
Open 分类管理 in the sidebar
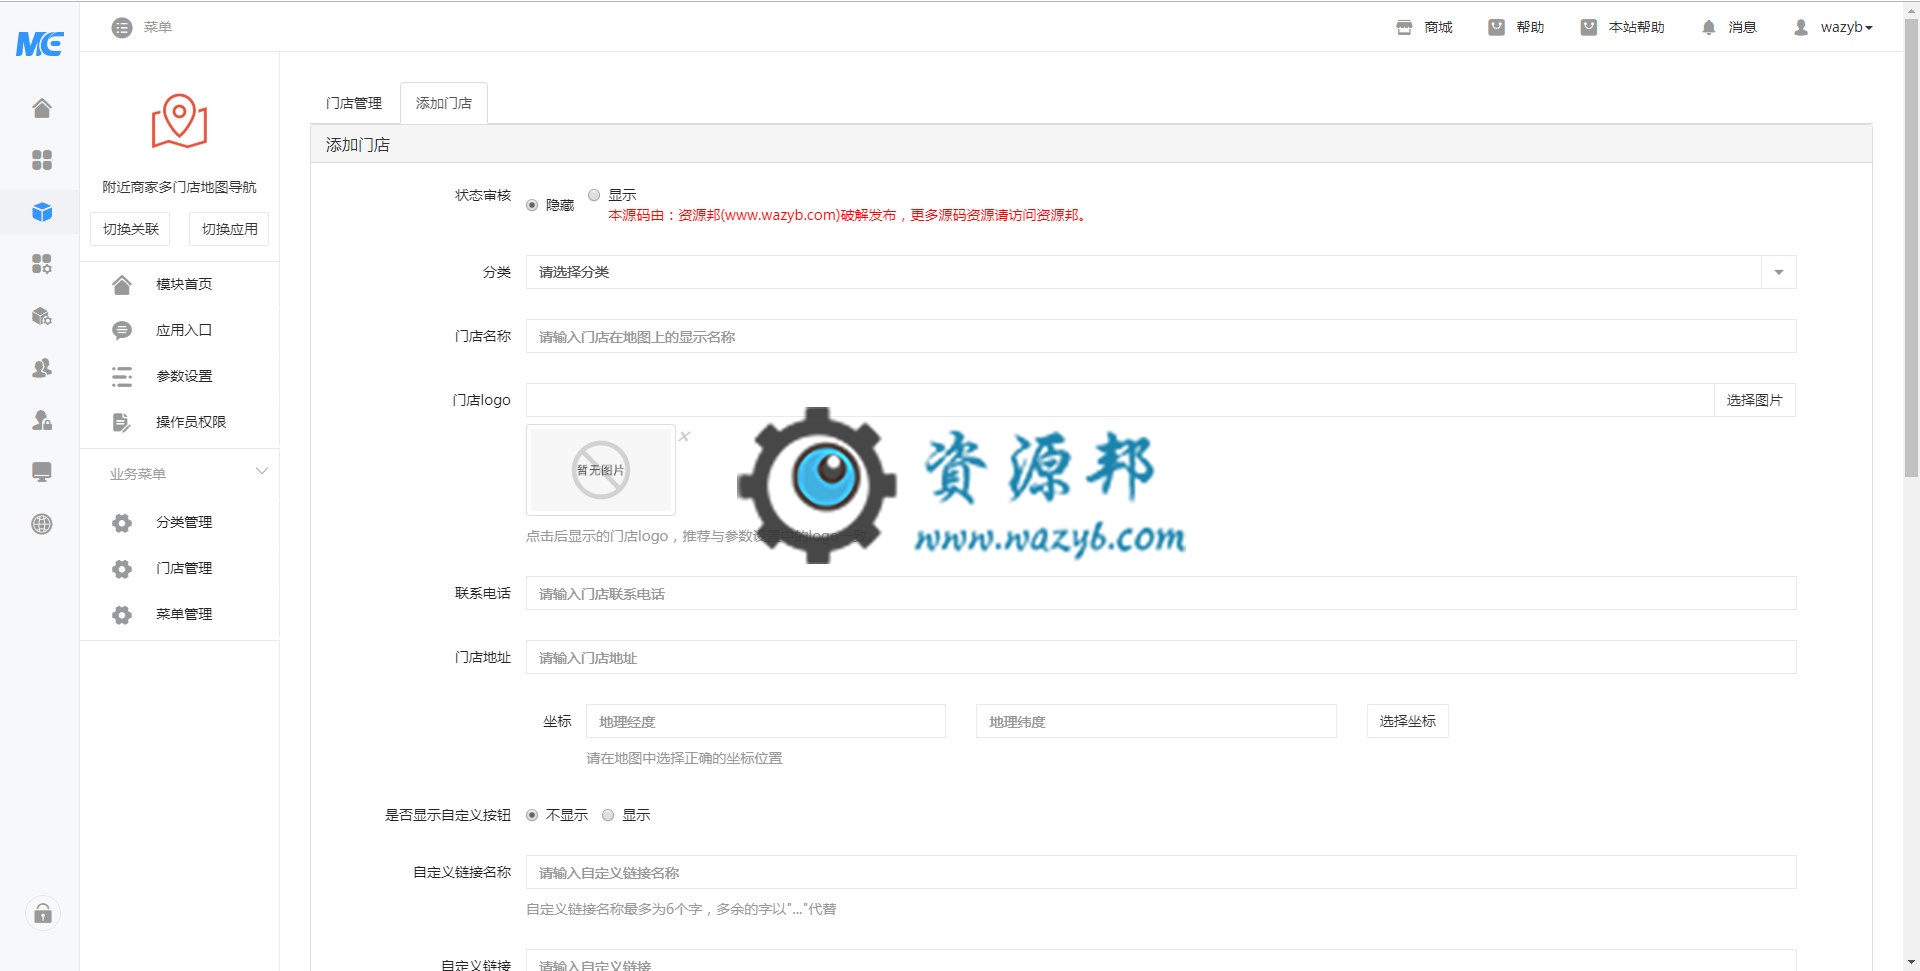point(184,522)
